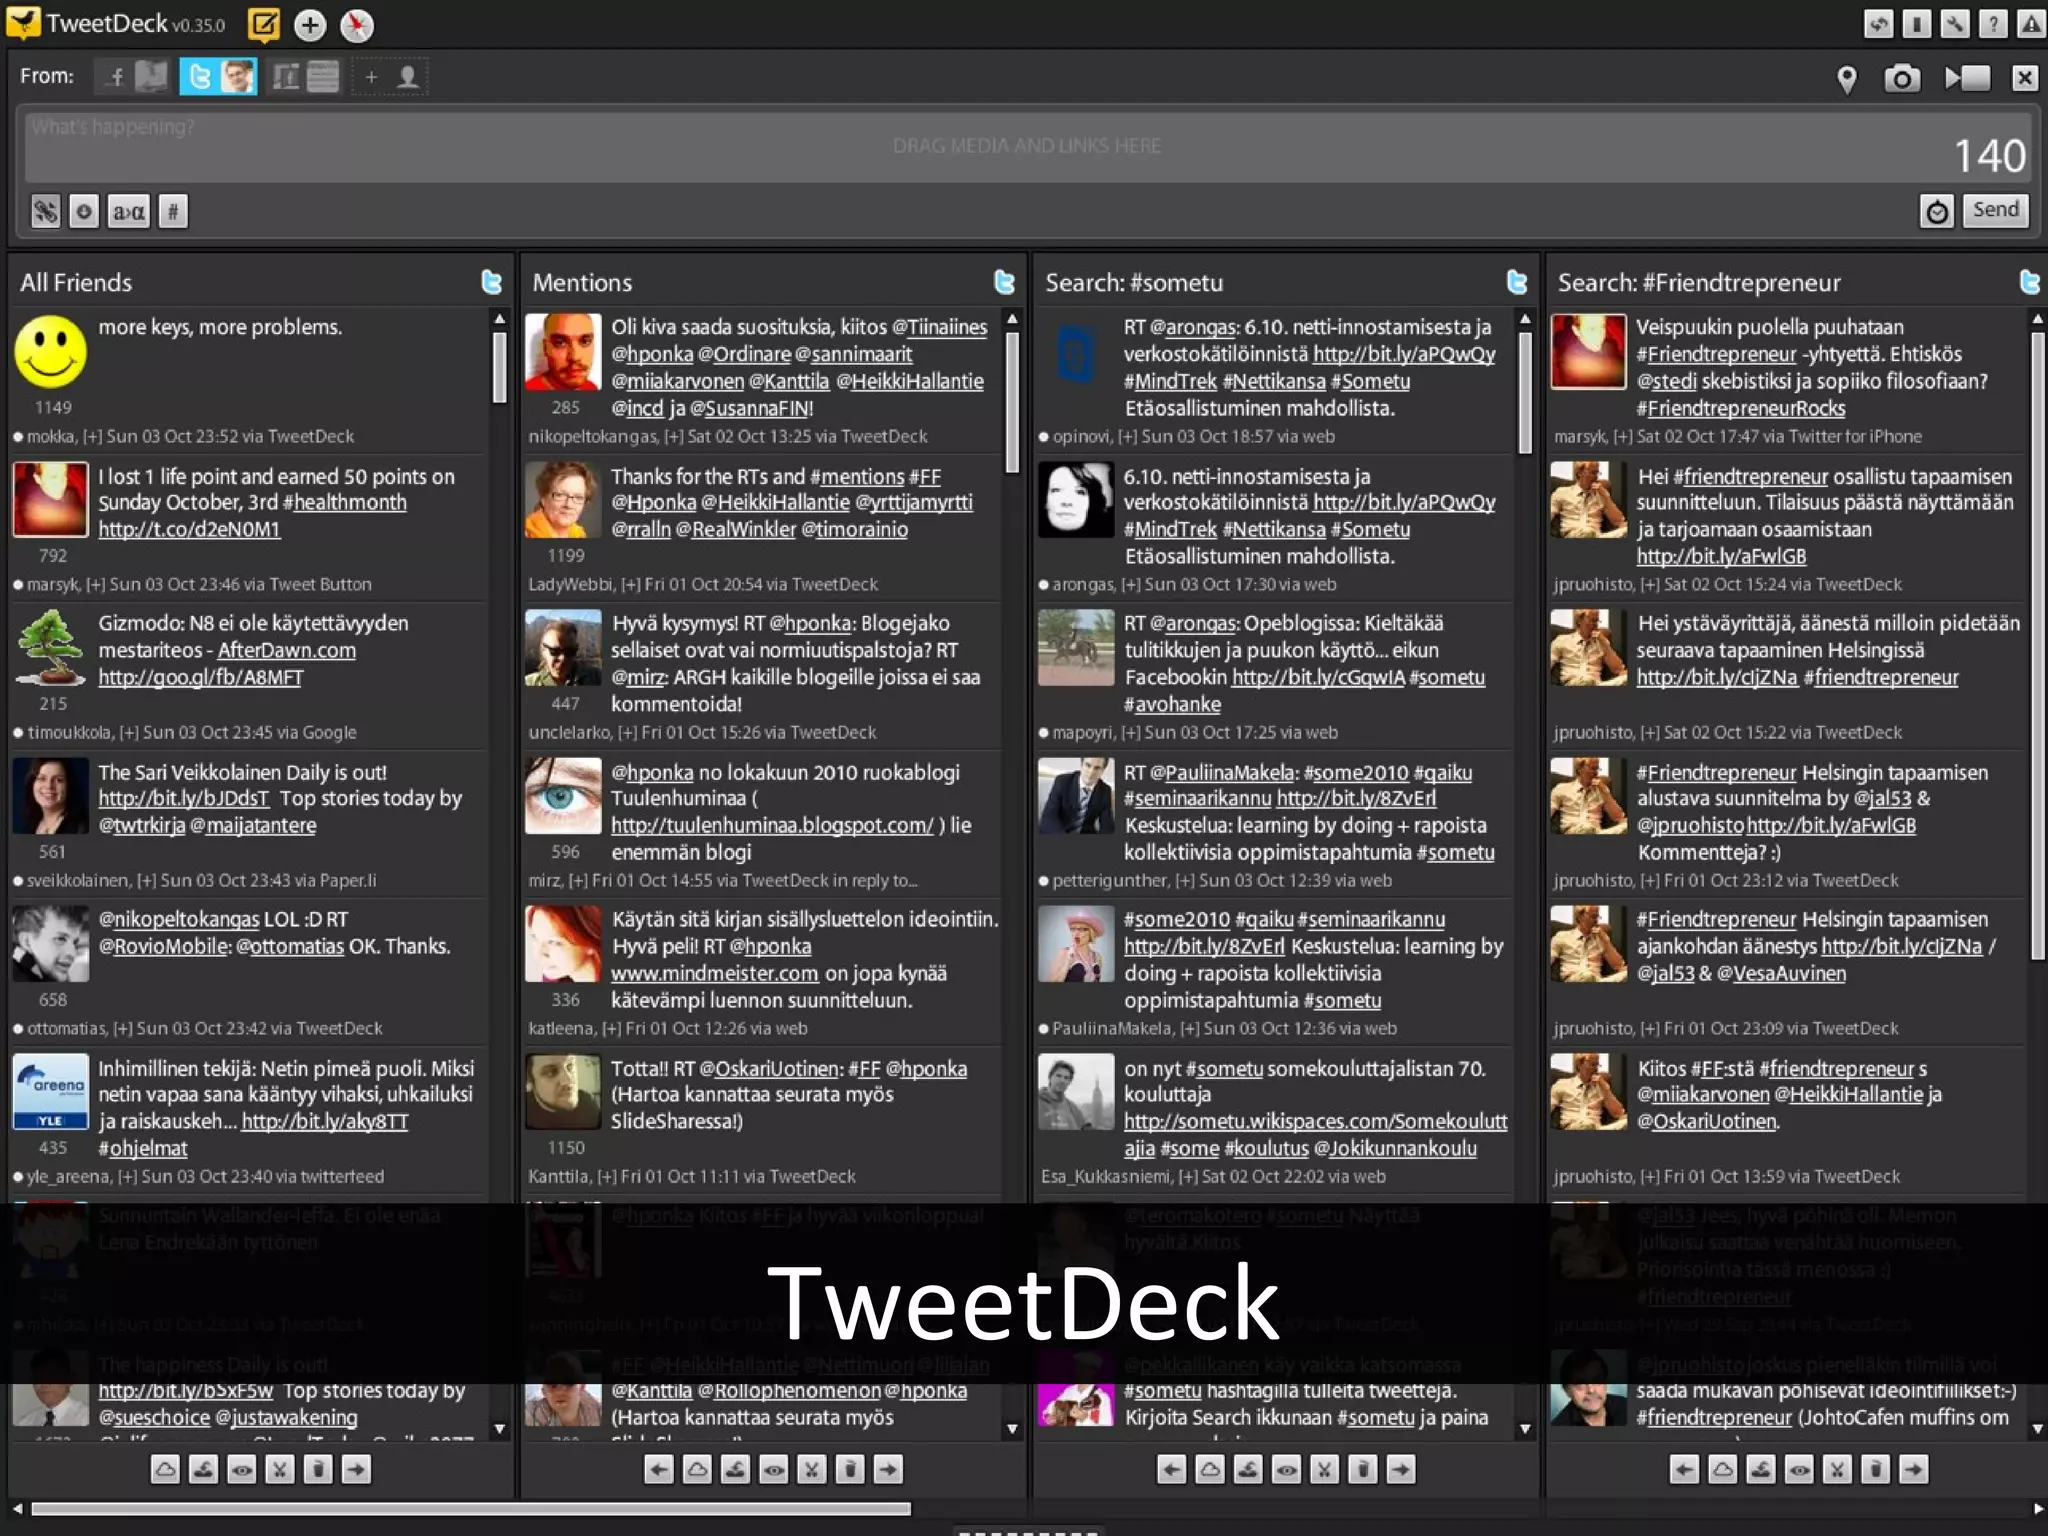
Task: Click right arrow of bottom horizontal scrollbar
Action: [2038, 1508]
